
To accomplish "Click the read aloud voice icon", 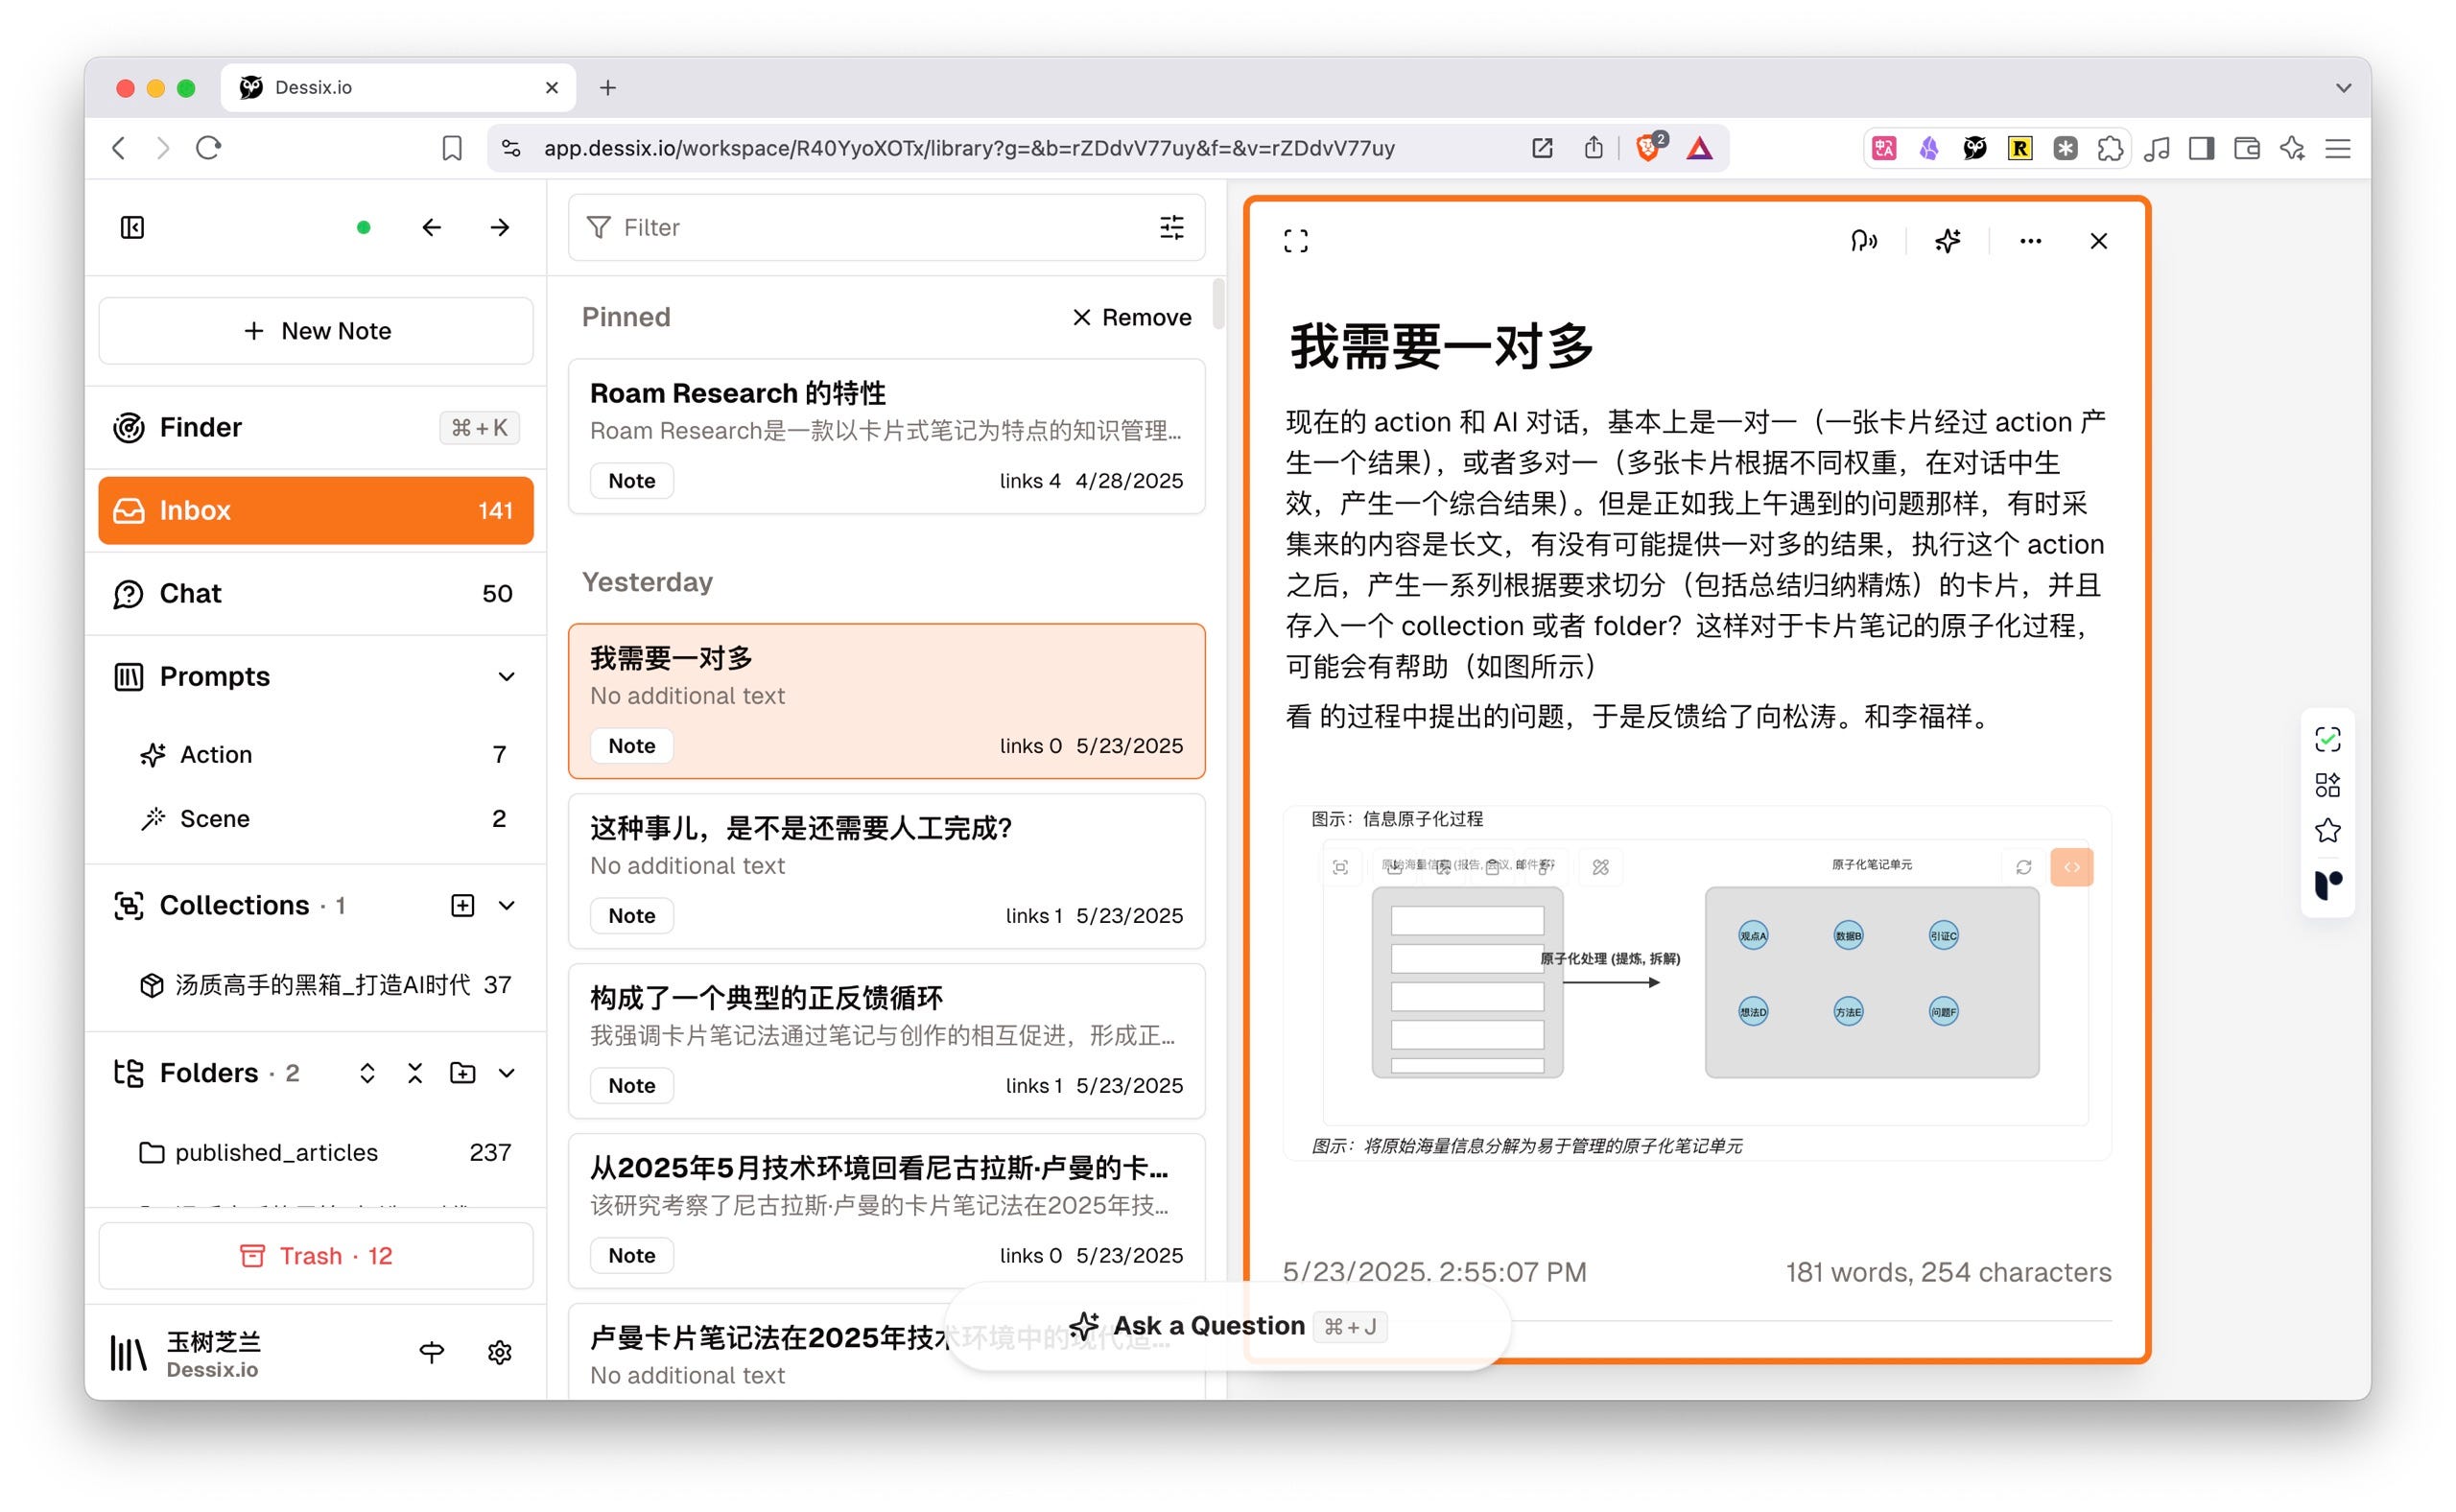I will coord(1862,241).
